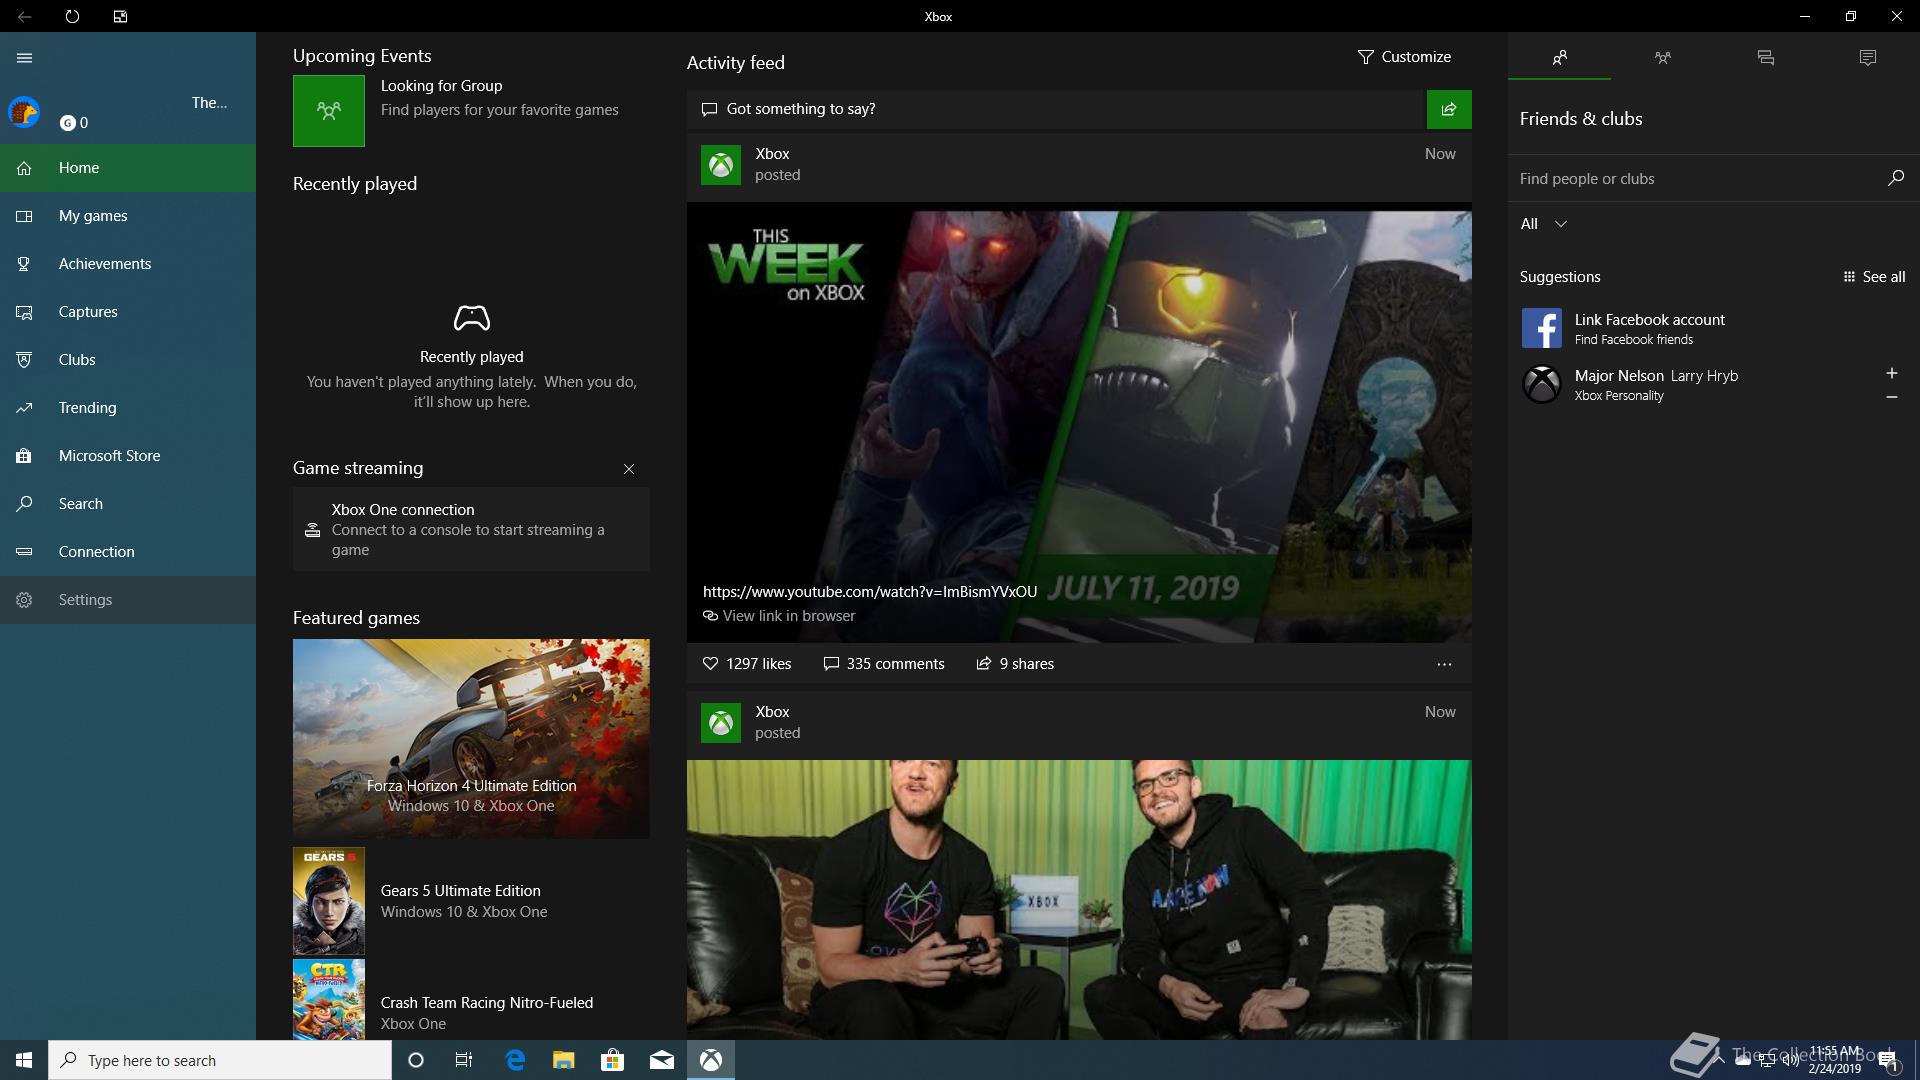The height and width of the screenshot is (1080, 1920).
Task: Switch to the Activity alerts tab icon
Action: (x=1868, y=58)
